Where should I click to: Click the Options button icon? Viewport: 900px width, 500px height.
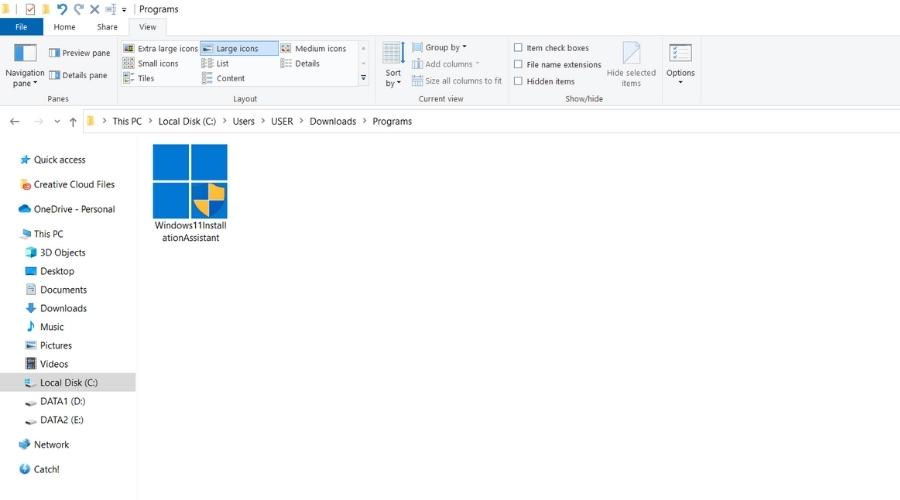[x=680, y=53]
